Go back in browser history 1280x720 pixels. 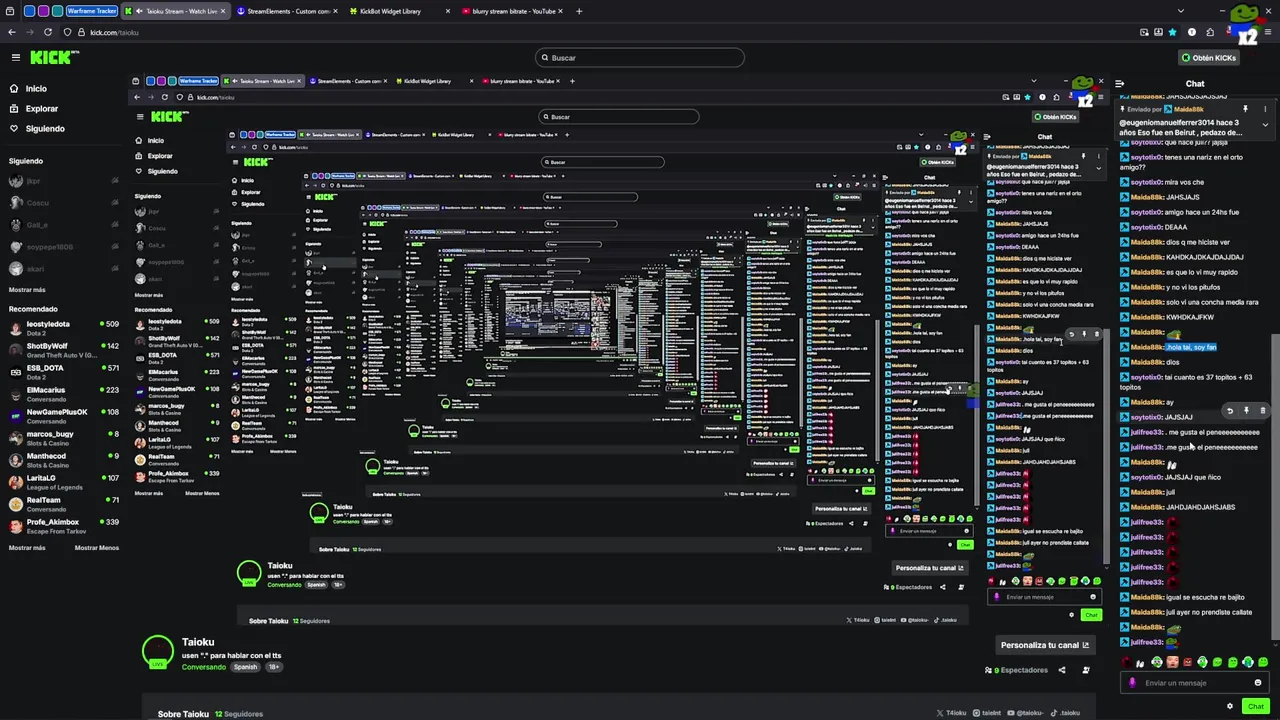(x=12, y=32)
